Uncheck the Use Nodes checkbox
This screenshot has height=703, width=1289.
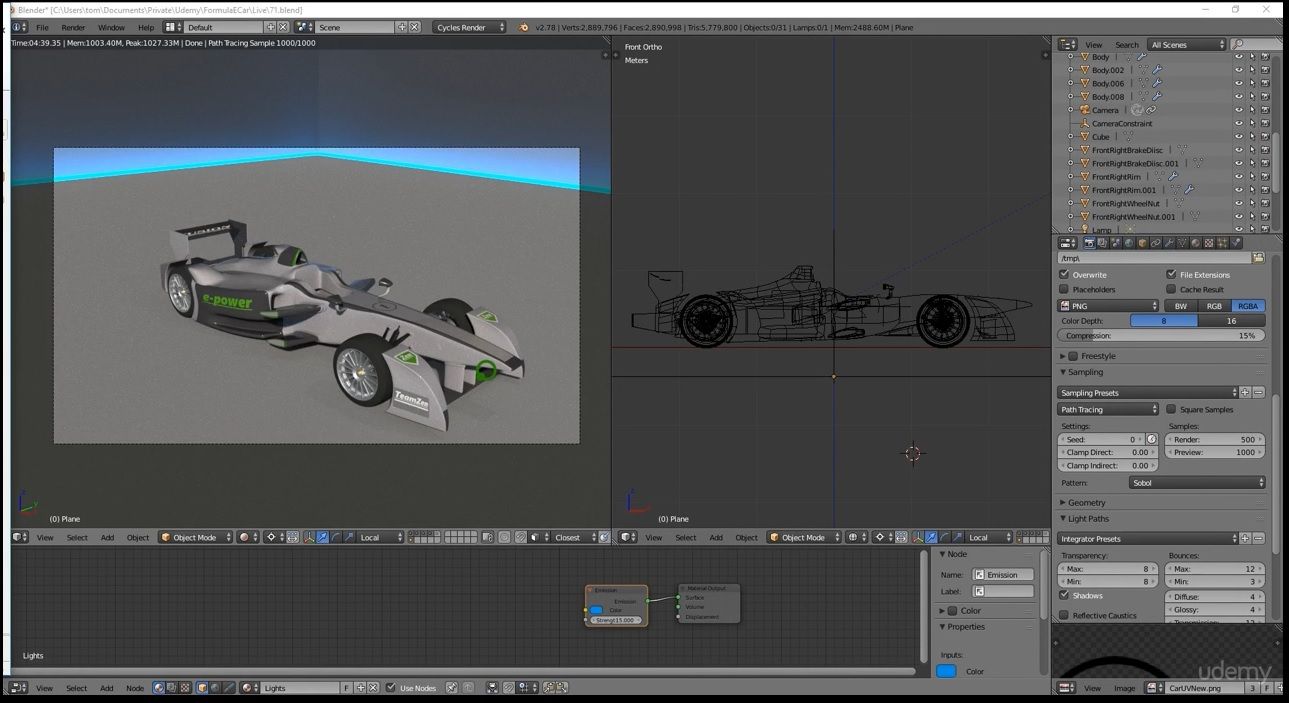[x=392, y=688]
